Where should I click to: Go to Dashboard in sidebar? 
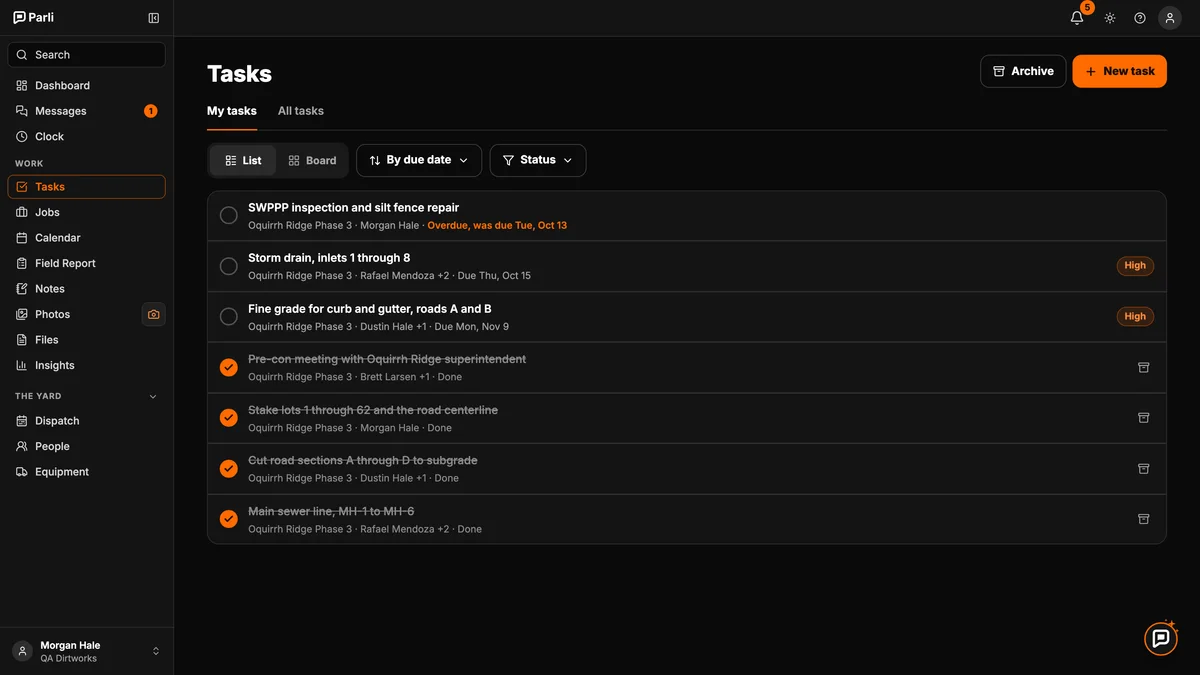[x=86, y=86]
